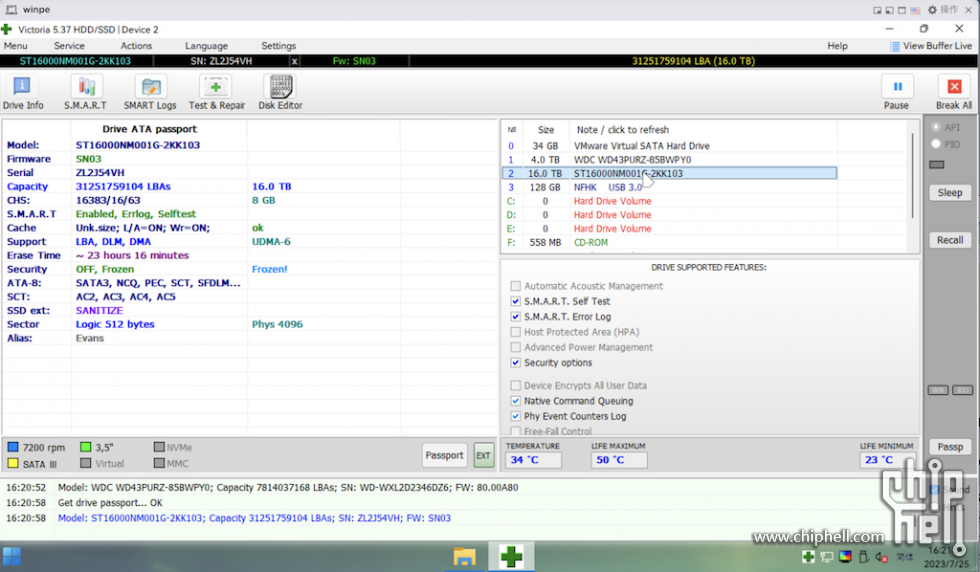This screenshot has height=572, width=980.
Task: Toggle S.M.A.R.T. Self Test checkbox
Action: (x=516, y=301)
